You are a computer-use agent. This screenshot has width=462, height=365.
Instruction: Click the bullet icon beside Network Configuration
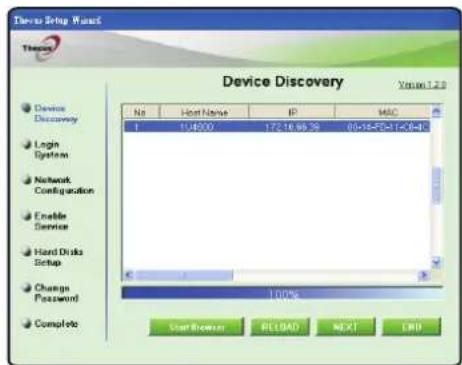26,180
